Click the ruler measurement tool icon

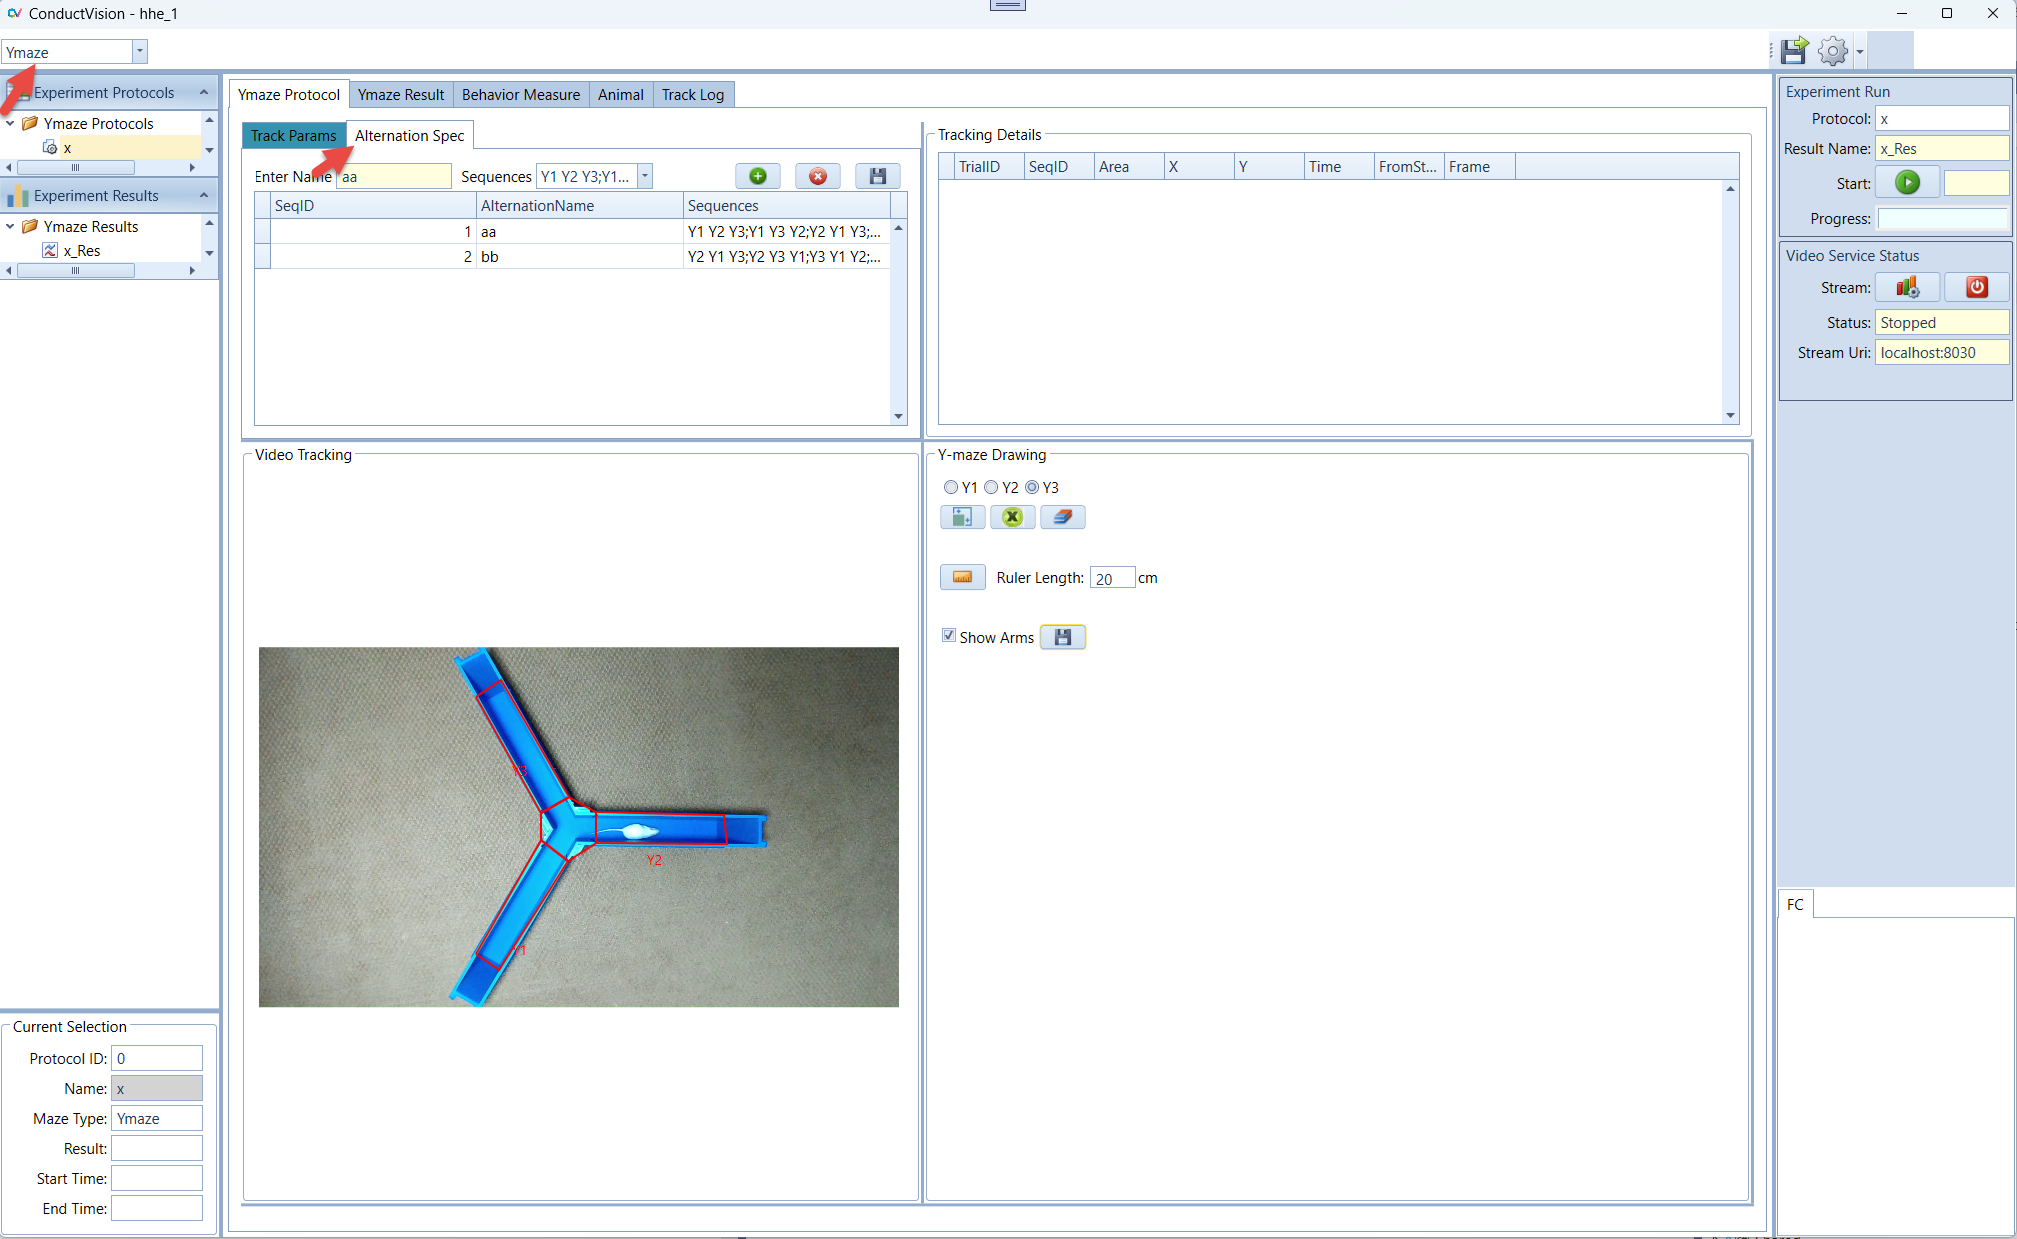962,577
